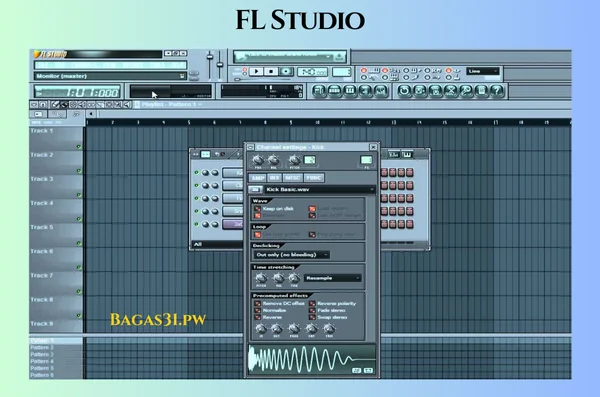
Task: Click the Track 8 label
Action: click(42, 299)
